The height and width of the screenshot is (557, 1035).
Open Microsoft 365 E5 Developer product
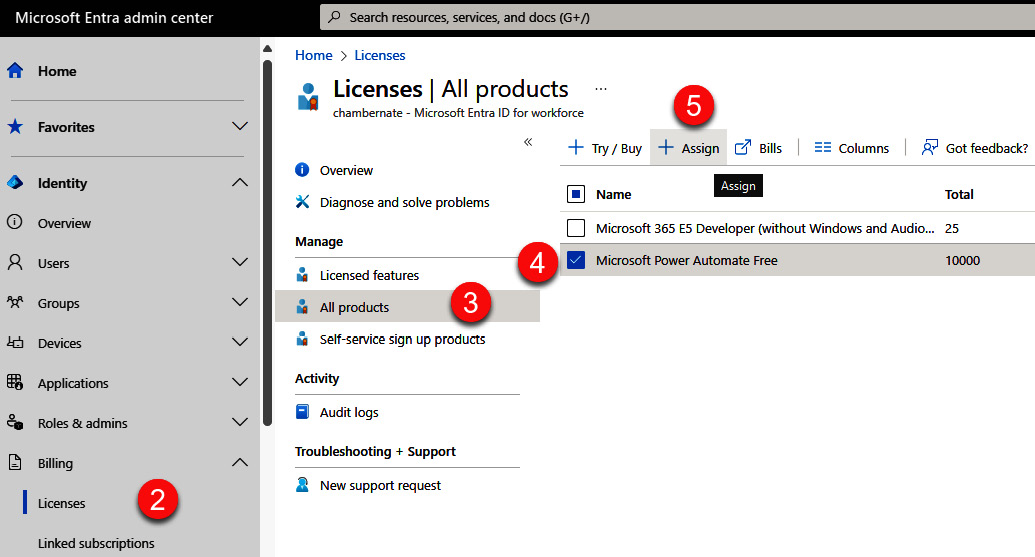coord(765,228)
